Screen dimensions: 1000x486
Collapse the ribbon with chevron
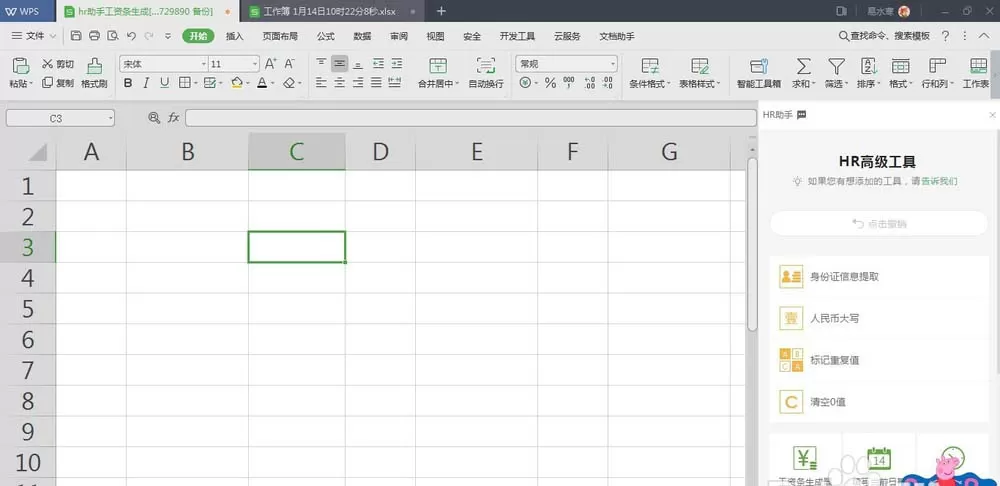click(984, 36)
